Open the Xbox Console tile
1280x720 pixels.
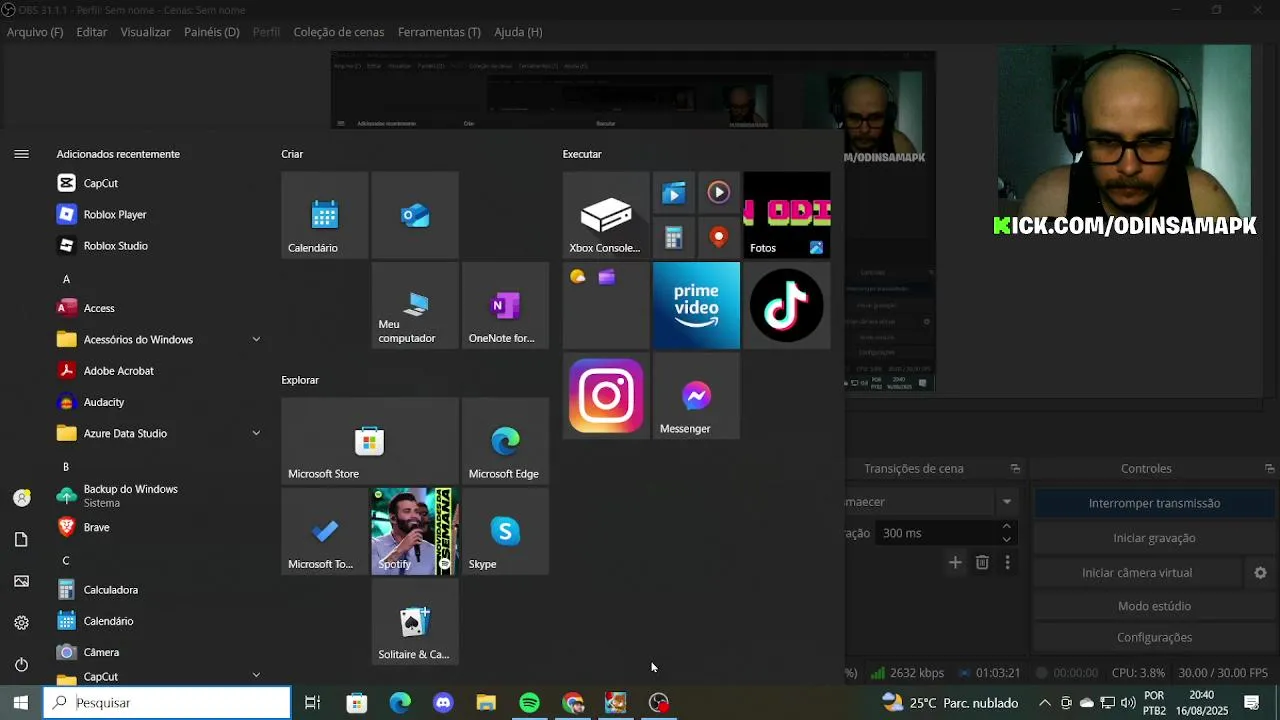(606, 215)
